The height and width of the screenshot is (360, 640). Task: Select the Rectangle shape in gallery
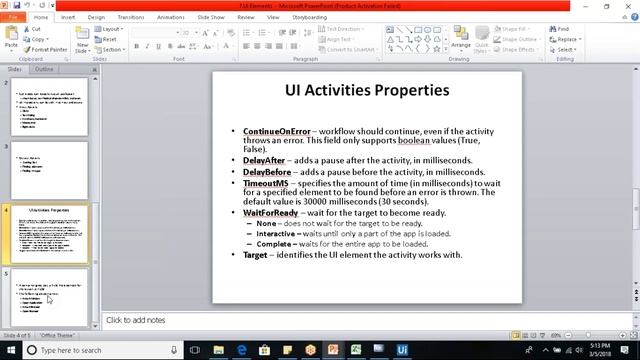point(418,30)
